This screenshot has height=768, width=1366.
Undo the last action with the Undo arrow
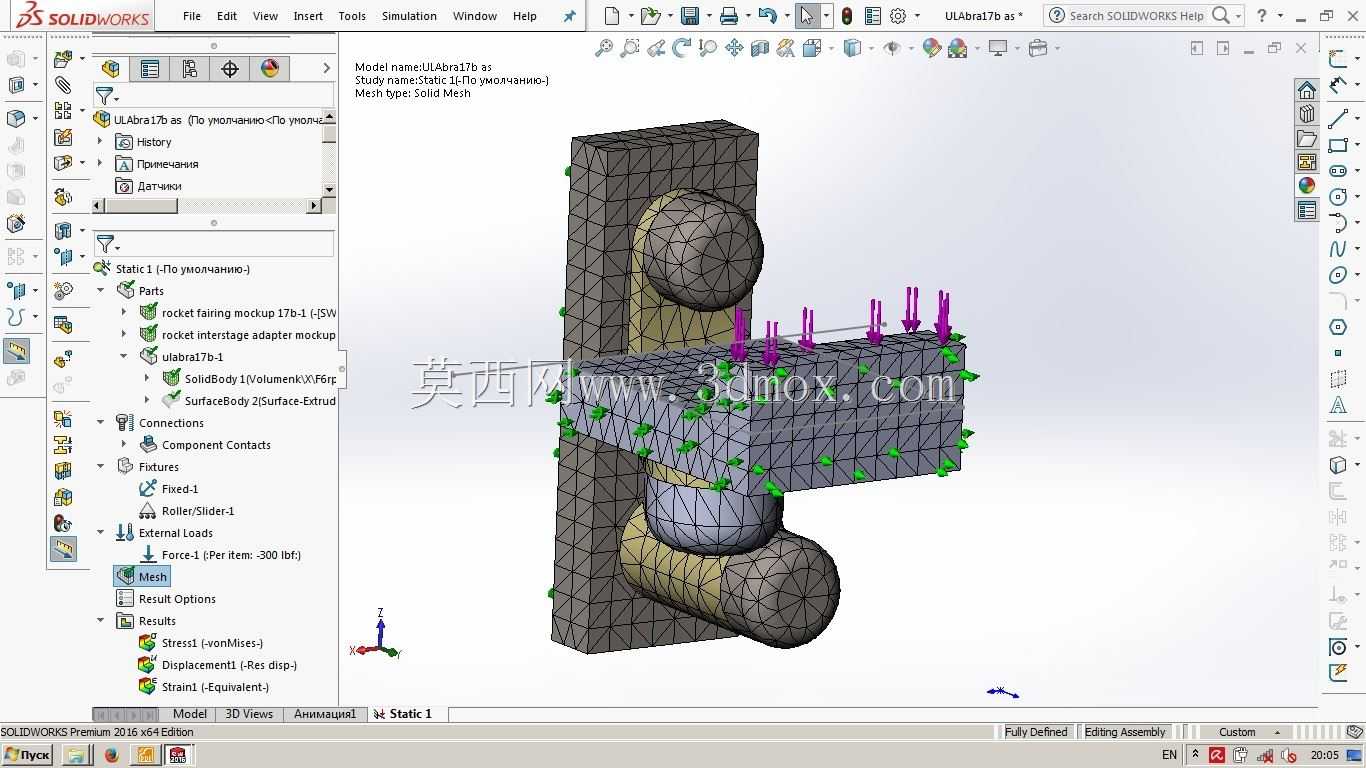tap(767, 15)
